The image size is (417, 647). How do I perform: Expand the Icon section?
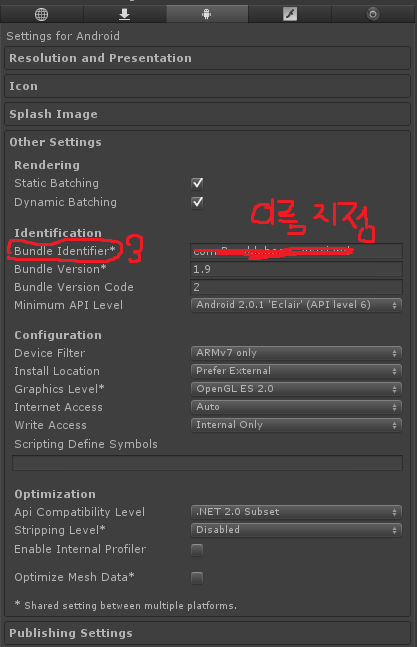pos(207,86)
